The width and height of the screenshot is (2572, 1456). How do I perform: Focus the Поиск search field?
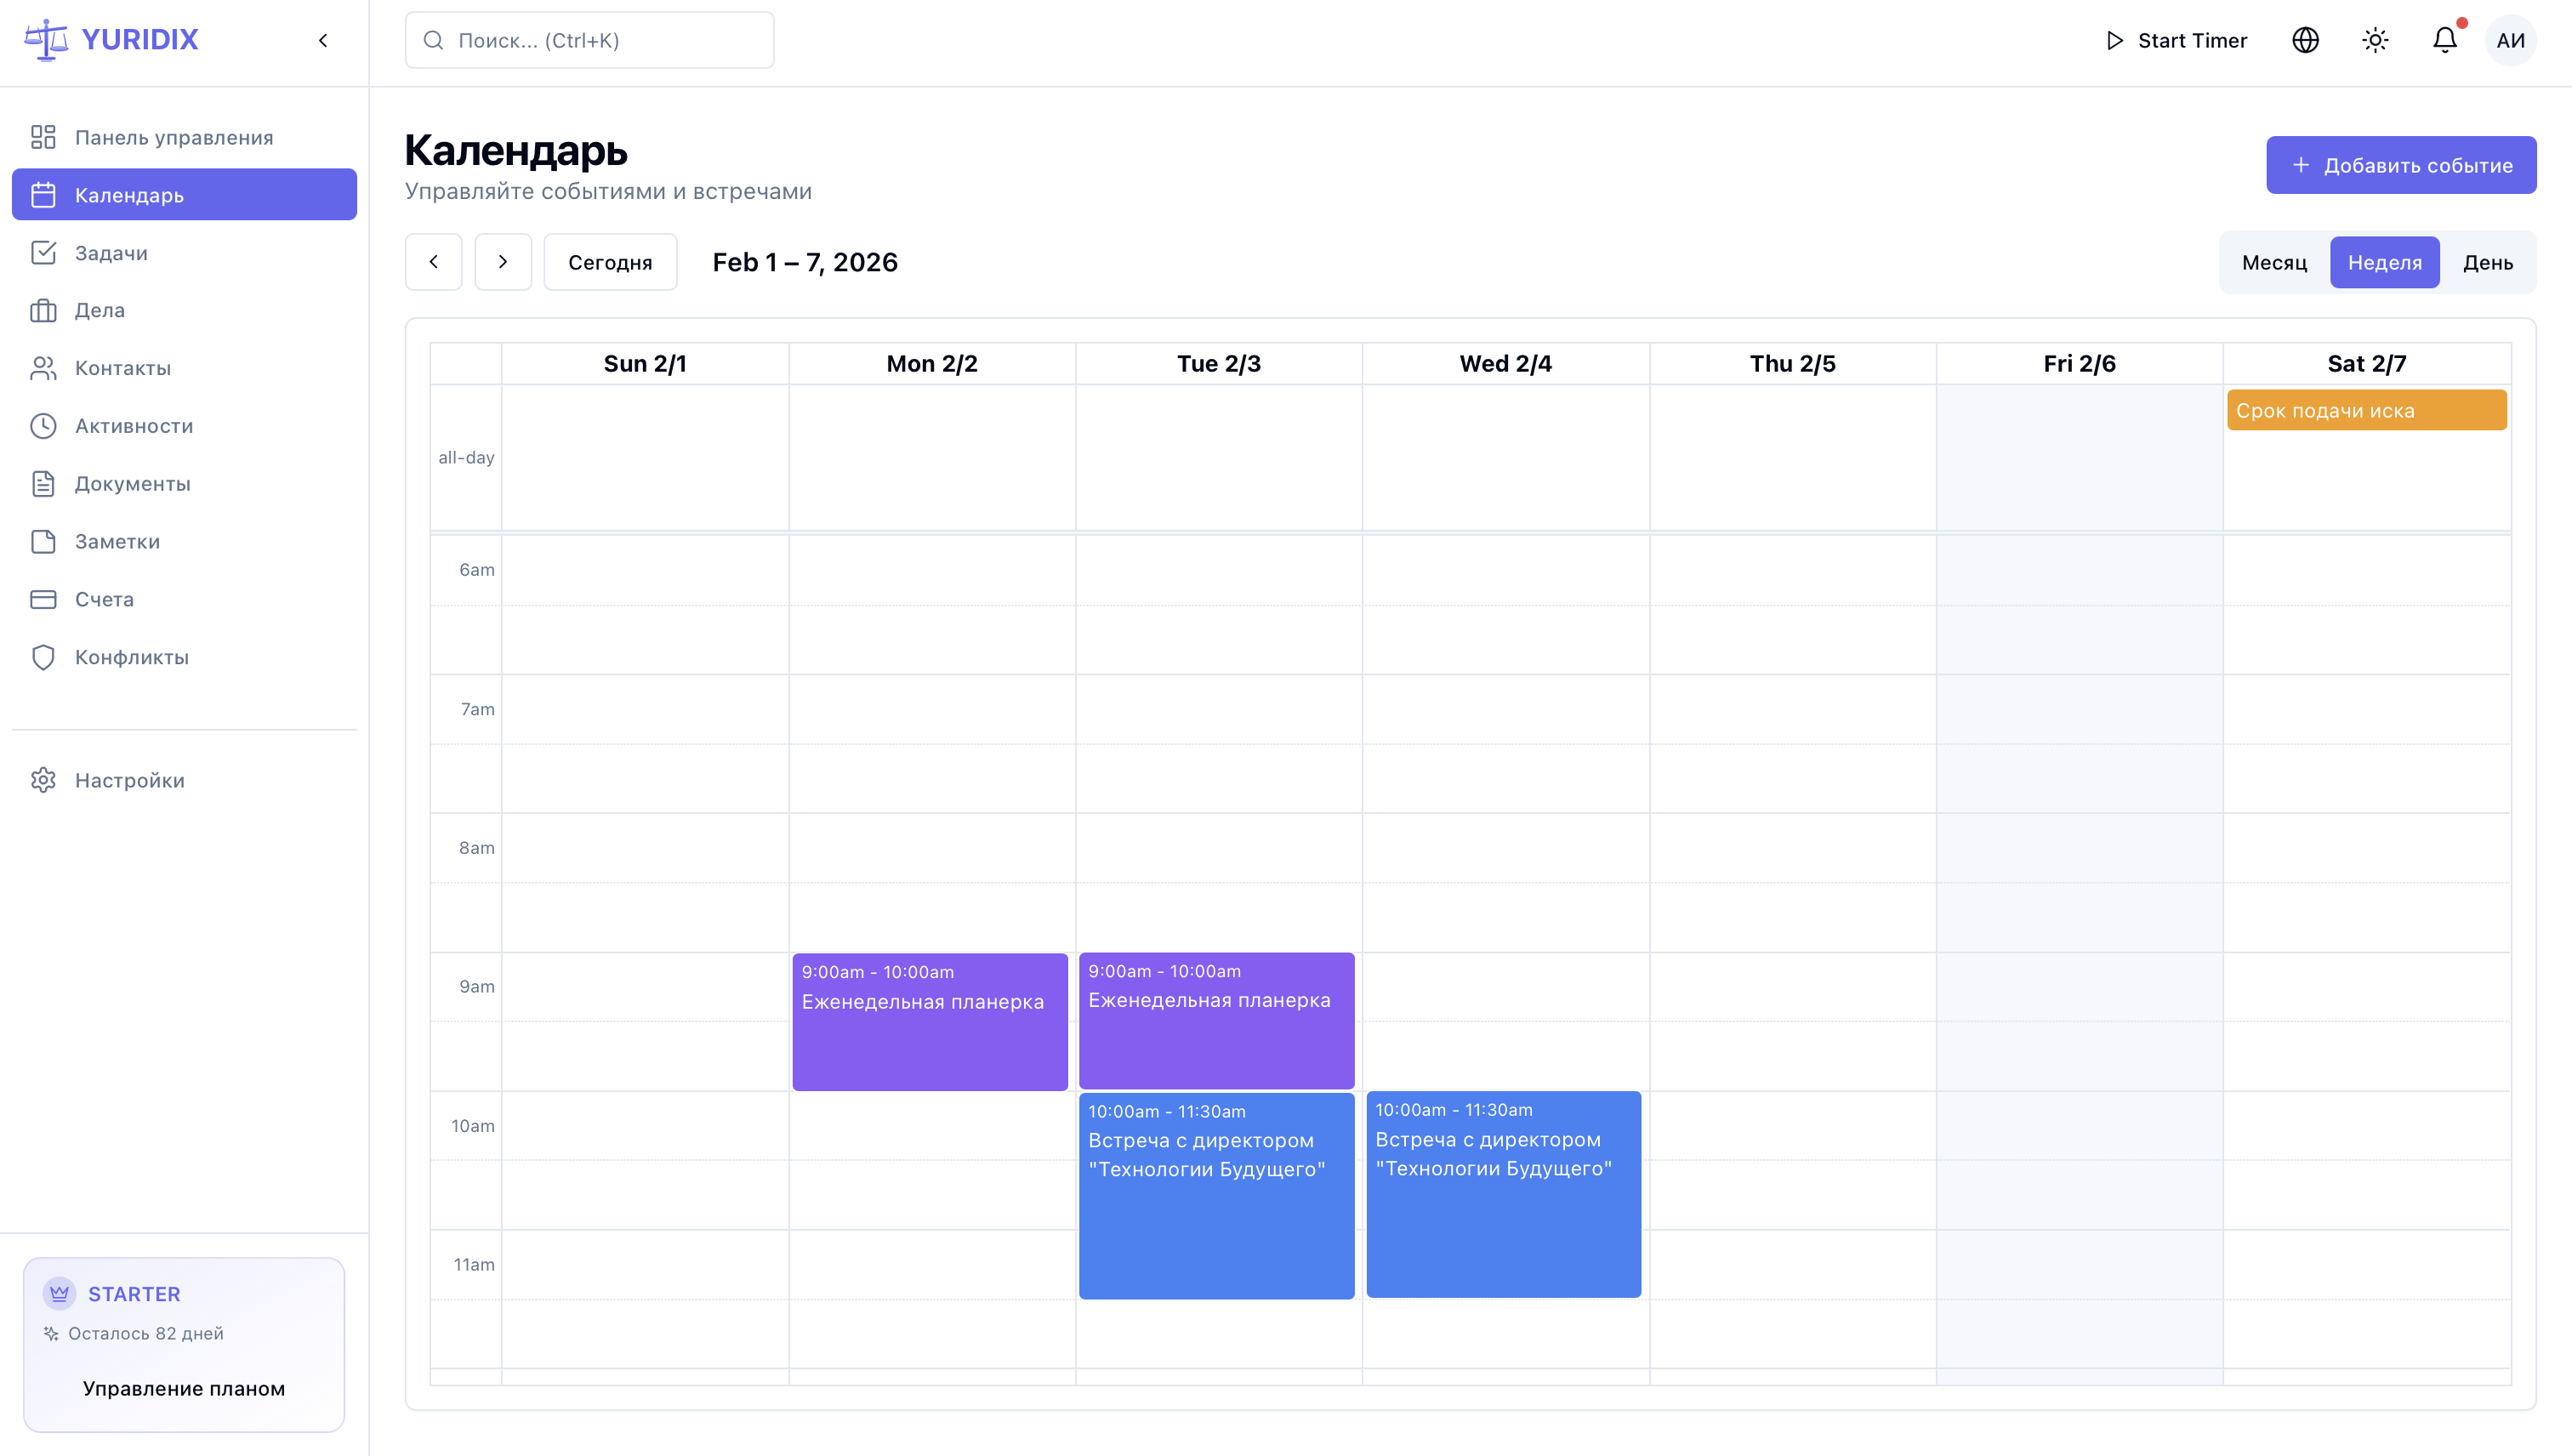pos(590,40)
